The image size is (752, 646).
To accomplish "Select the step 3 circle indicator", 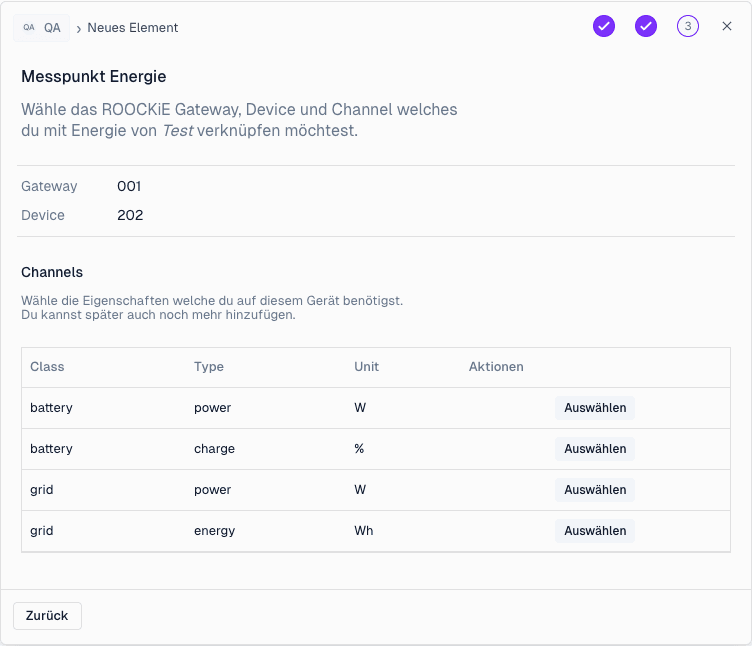I will pyautogui.click(x=688, y=26).
